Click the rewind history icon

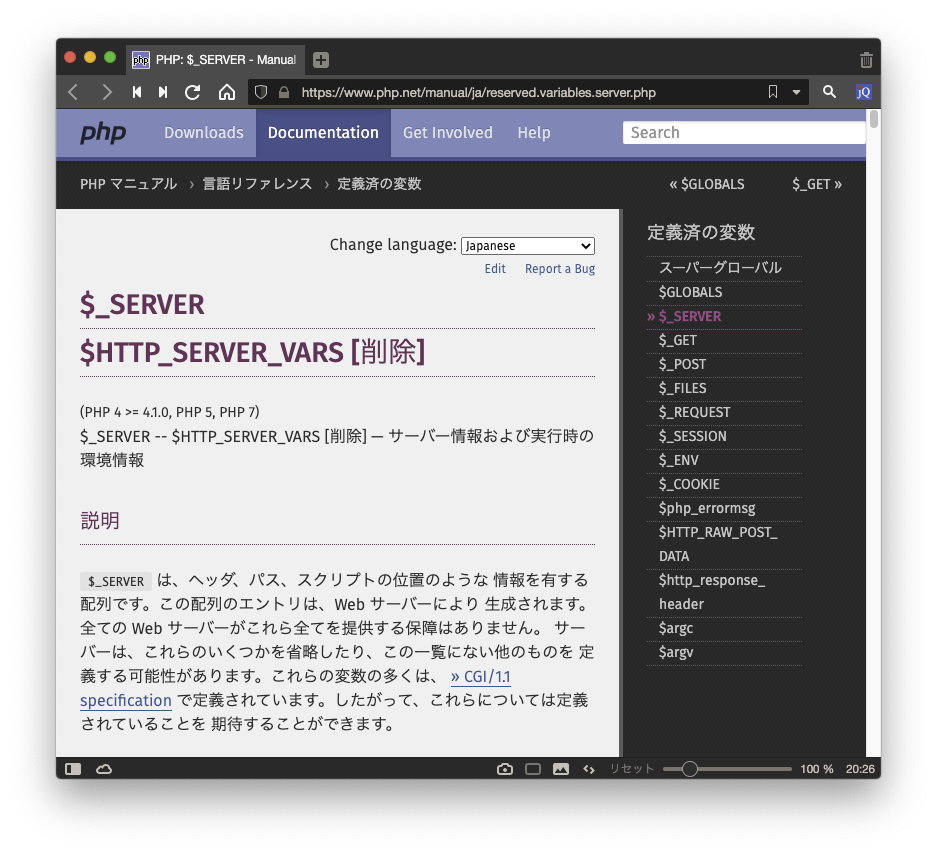pos(137,92)
